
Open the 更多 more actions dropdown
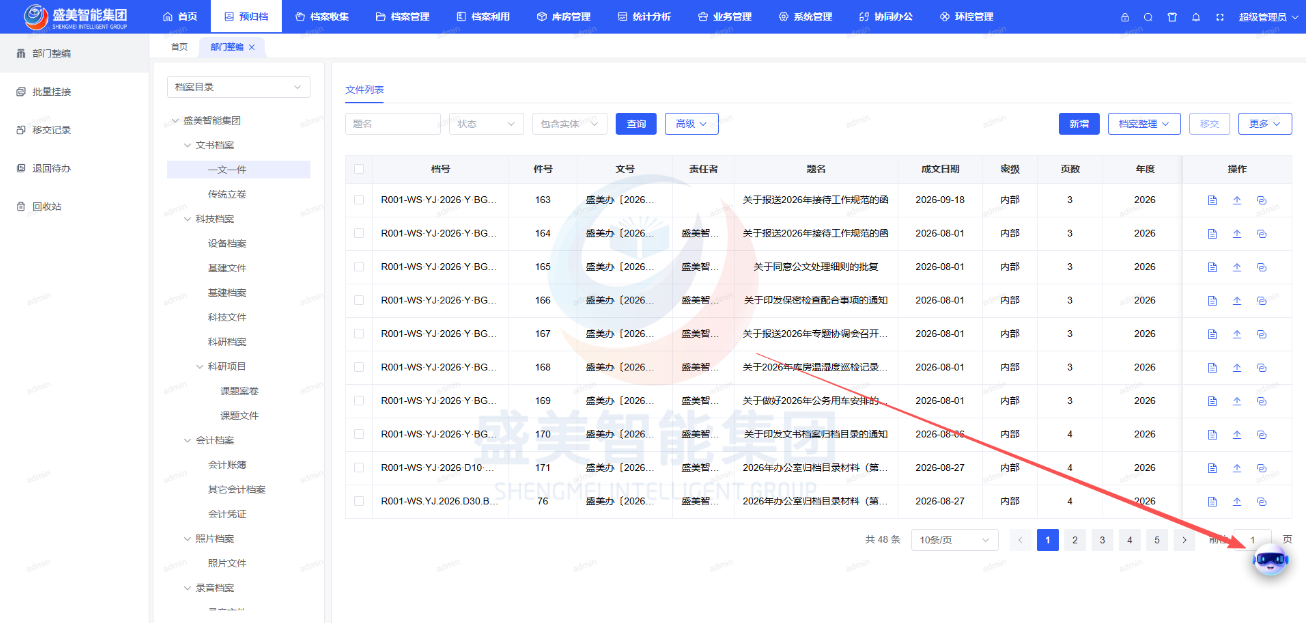click(1265, 124)
